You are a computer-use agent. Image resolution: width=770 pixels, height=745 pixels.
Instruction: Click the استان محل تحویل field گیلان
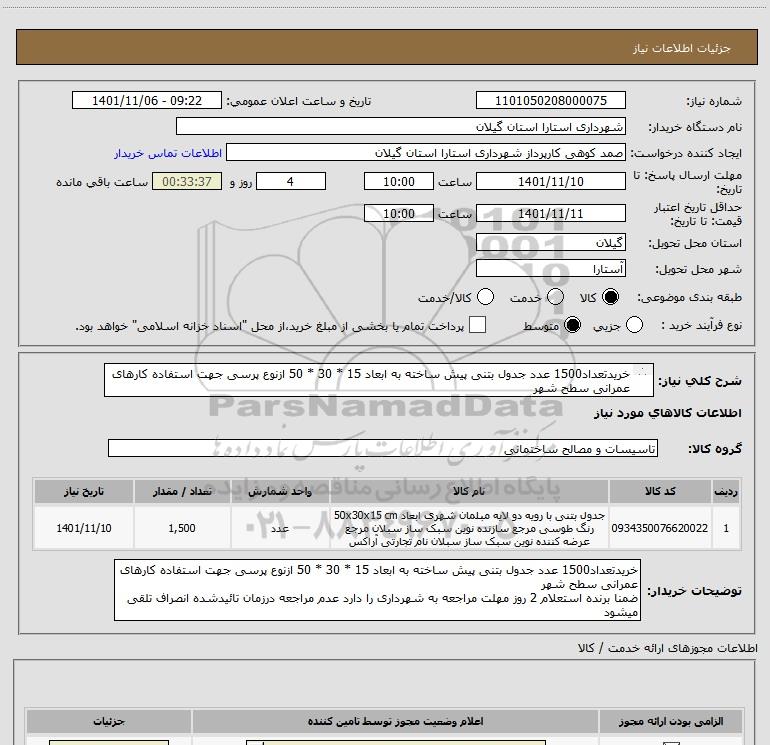pos(550,242)
